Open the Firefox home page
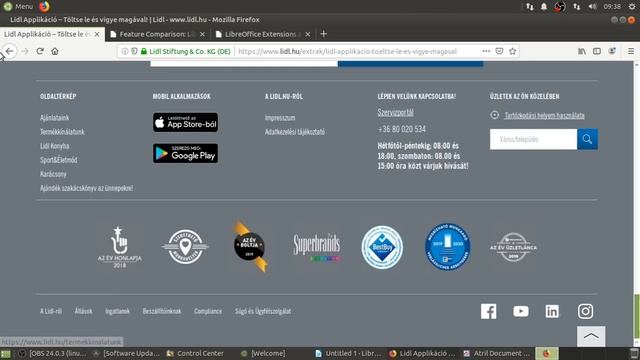This screenshot has width=640, height=360. [x=55, y=51]
